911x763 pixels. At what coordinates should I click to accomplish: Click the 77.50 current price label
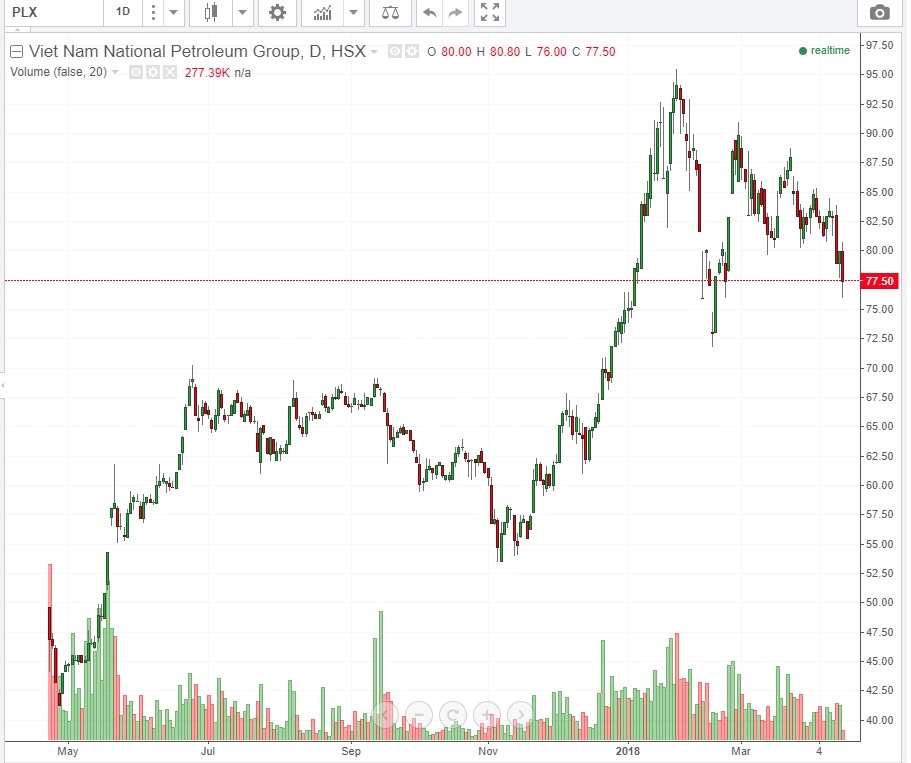point(879,281)
